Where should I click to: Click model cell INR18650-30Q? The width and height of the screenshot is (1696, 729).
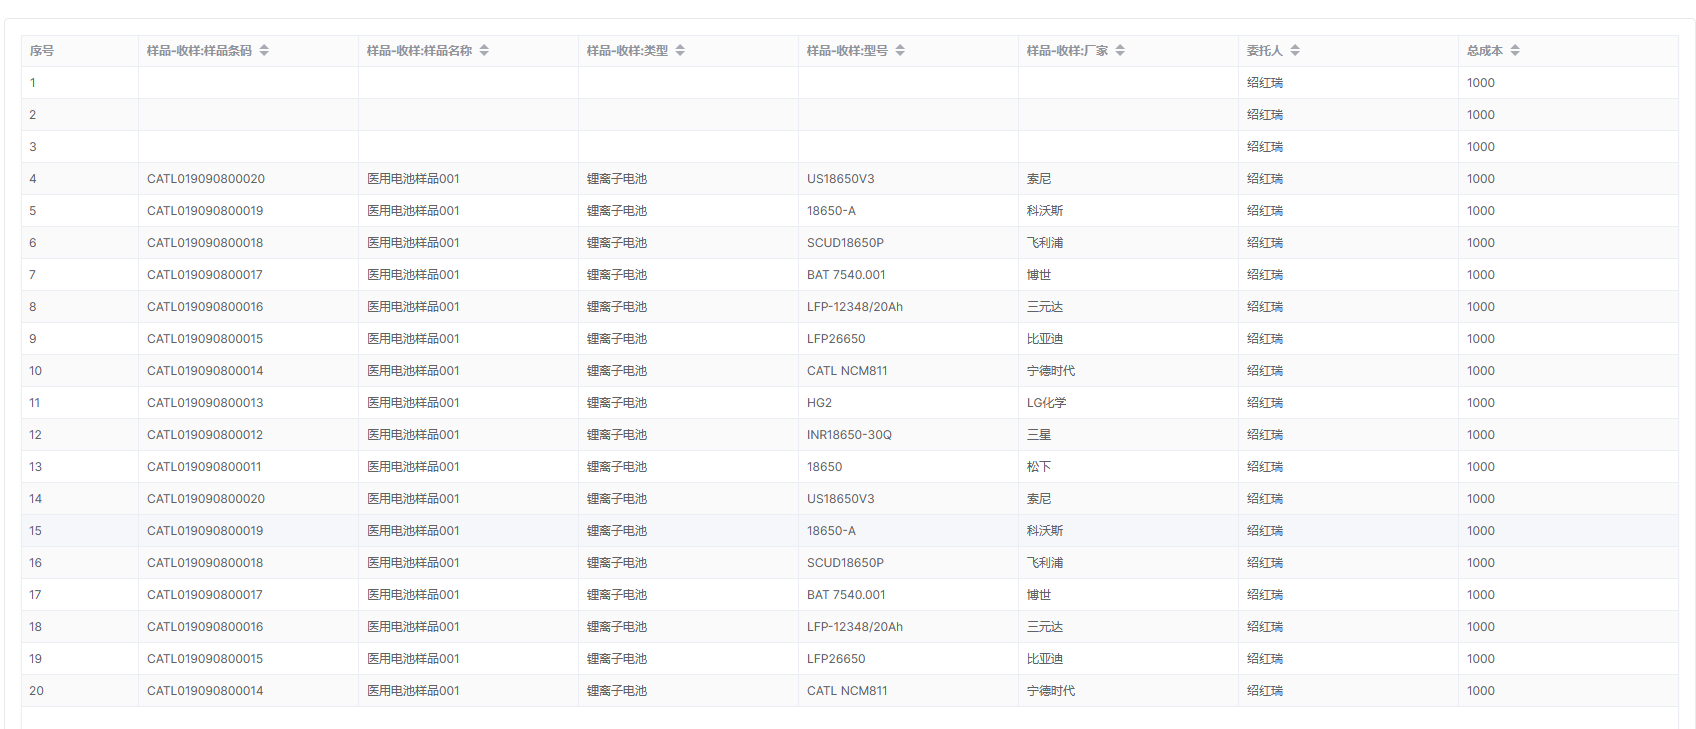(x=849, y=435)
